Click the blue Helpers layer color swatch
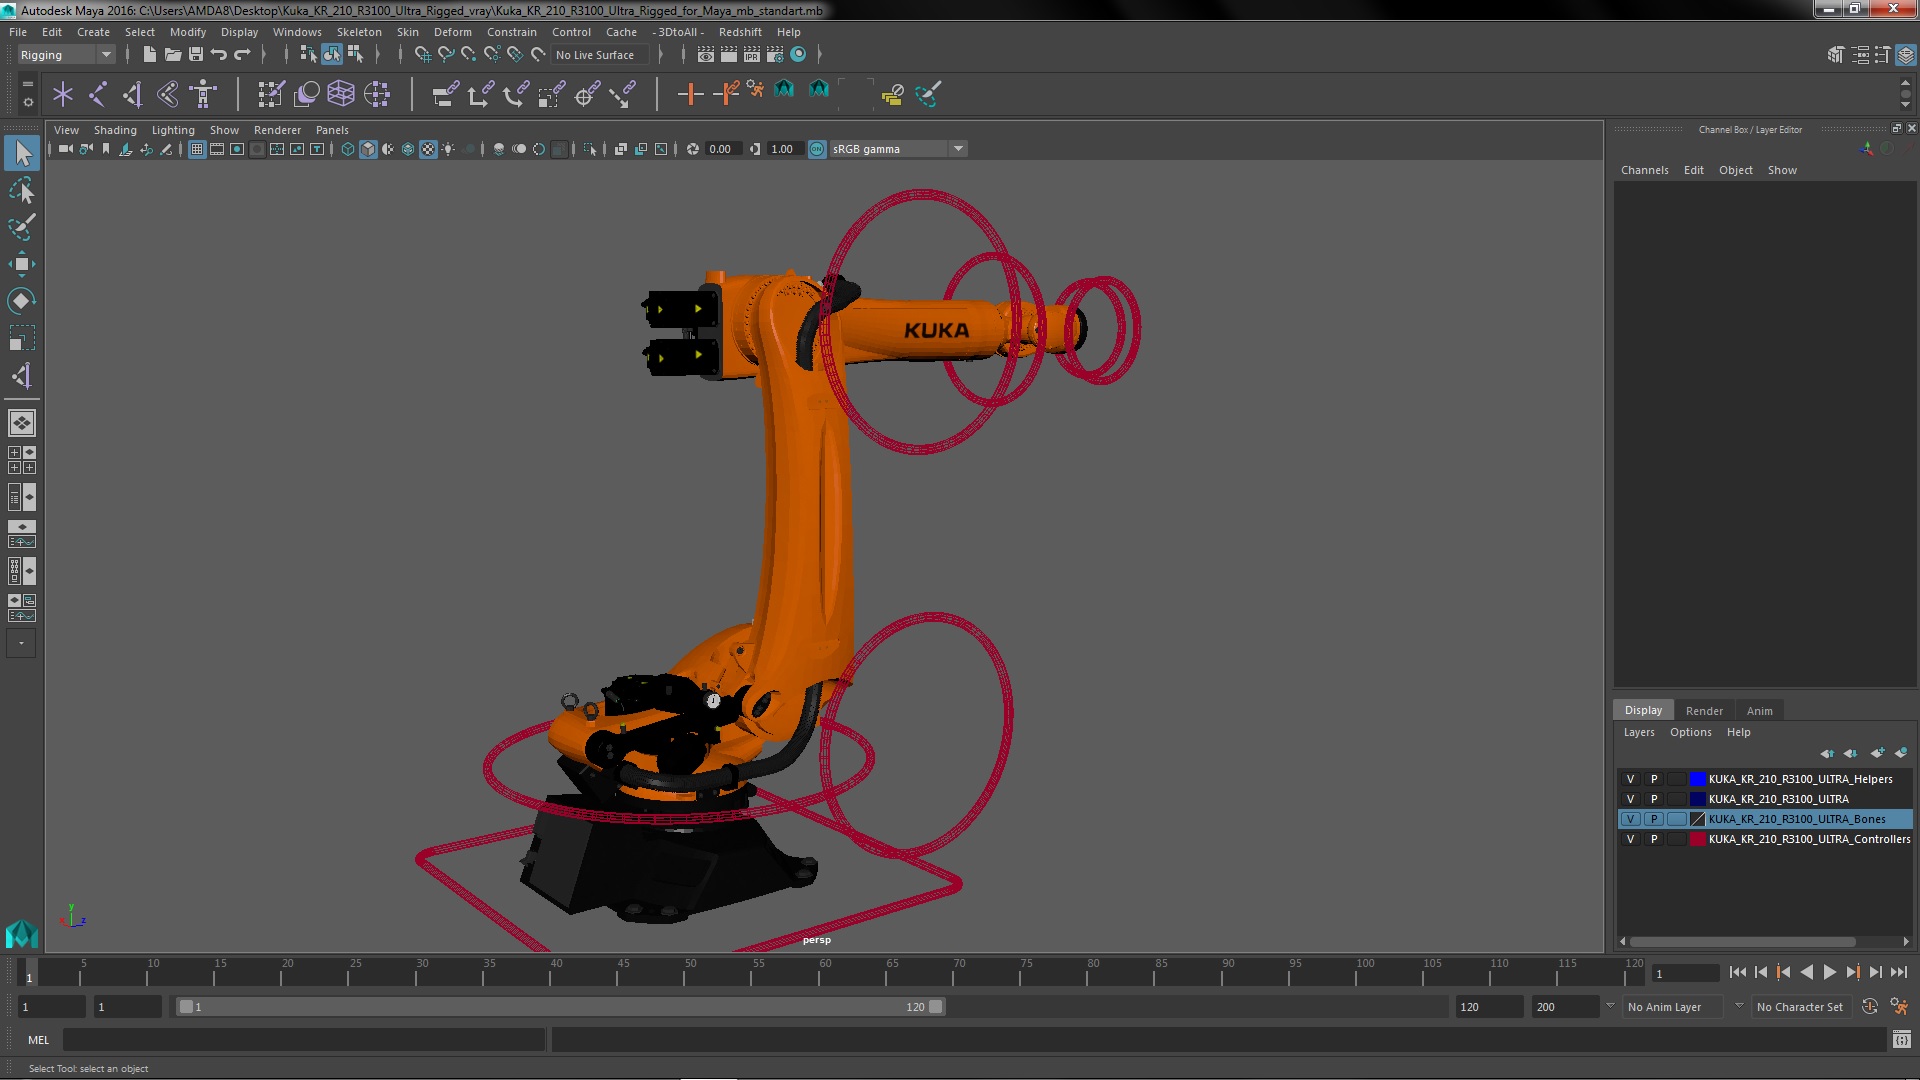Viewport: 1920px width, 1080px height. click(x=1697, y=779)
